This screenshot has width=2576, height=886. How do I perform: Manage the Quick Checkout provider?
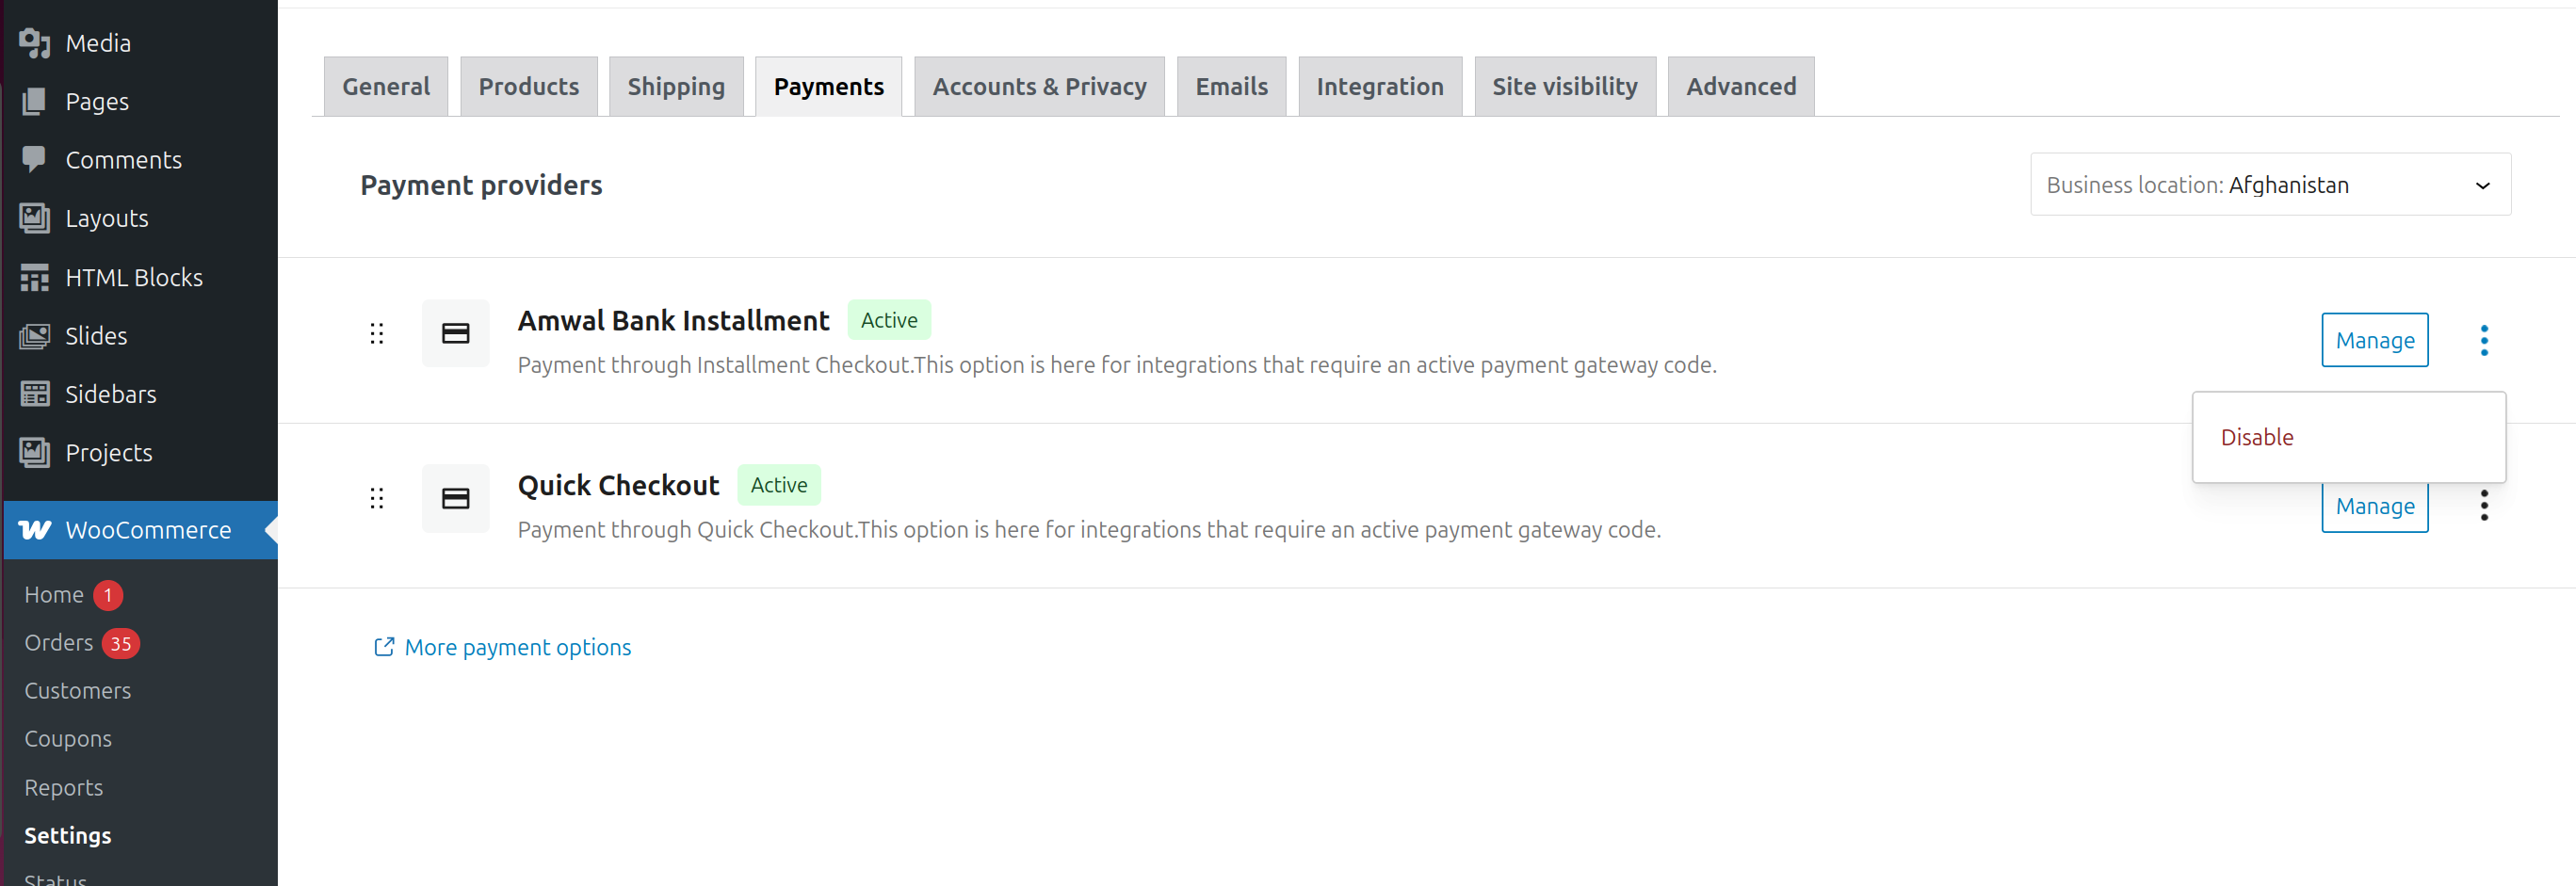2375,507
